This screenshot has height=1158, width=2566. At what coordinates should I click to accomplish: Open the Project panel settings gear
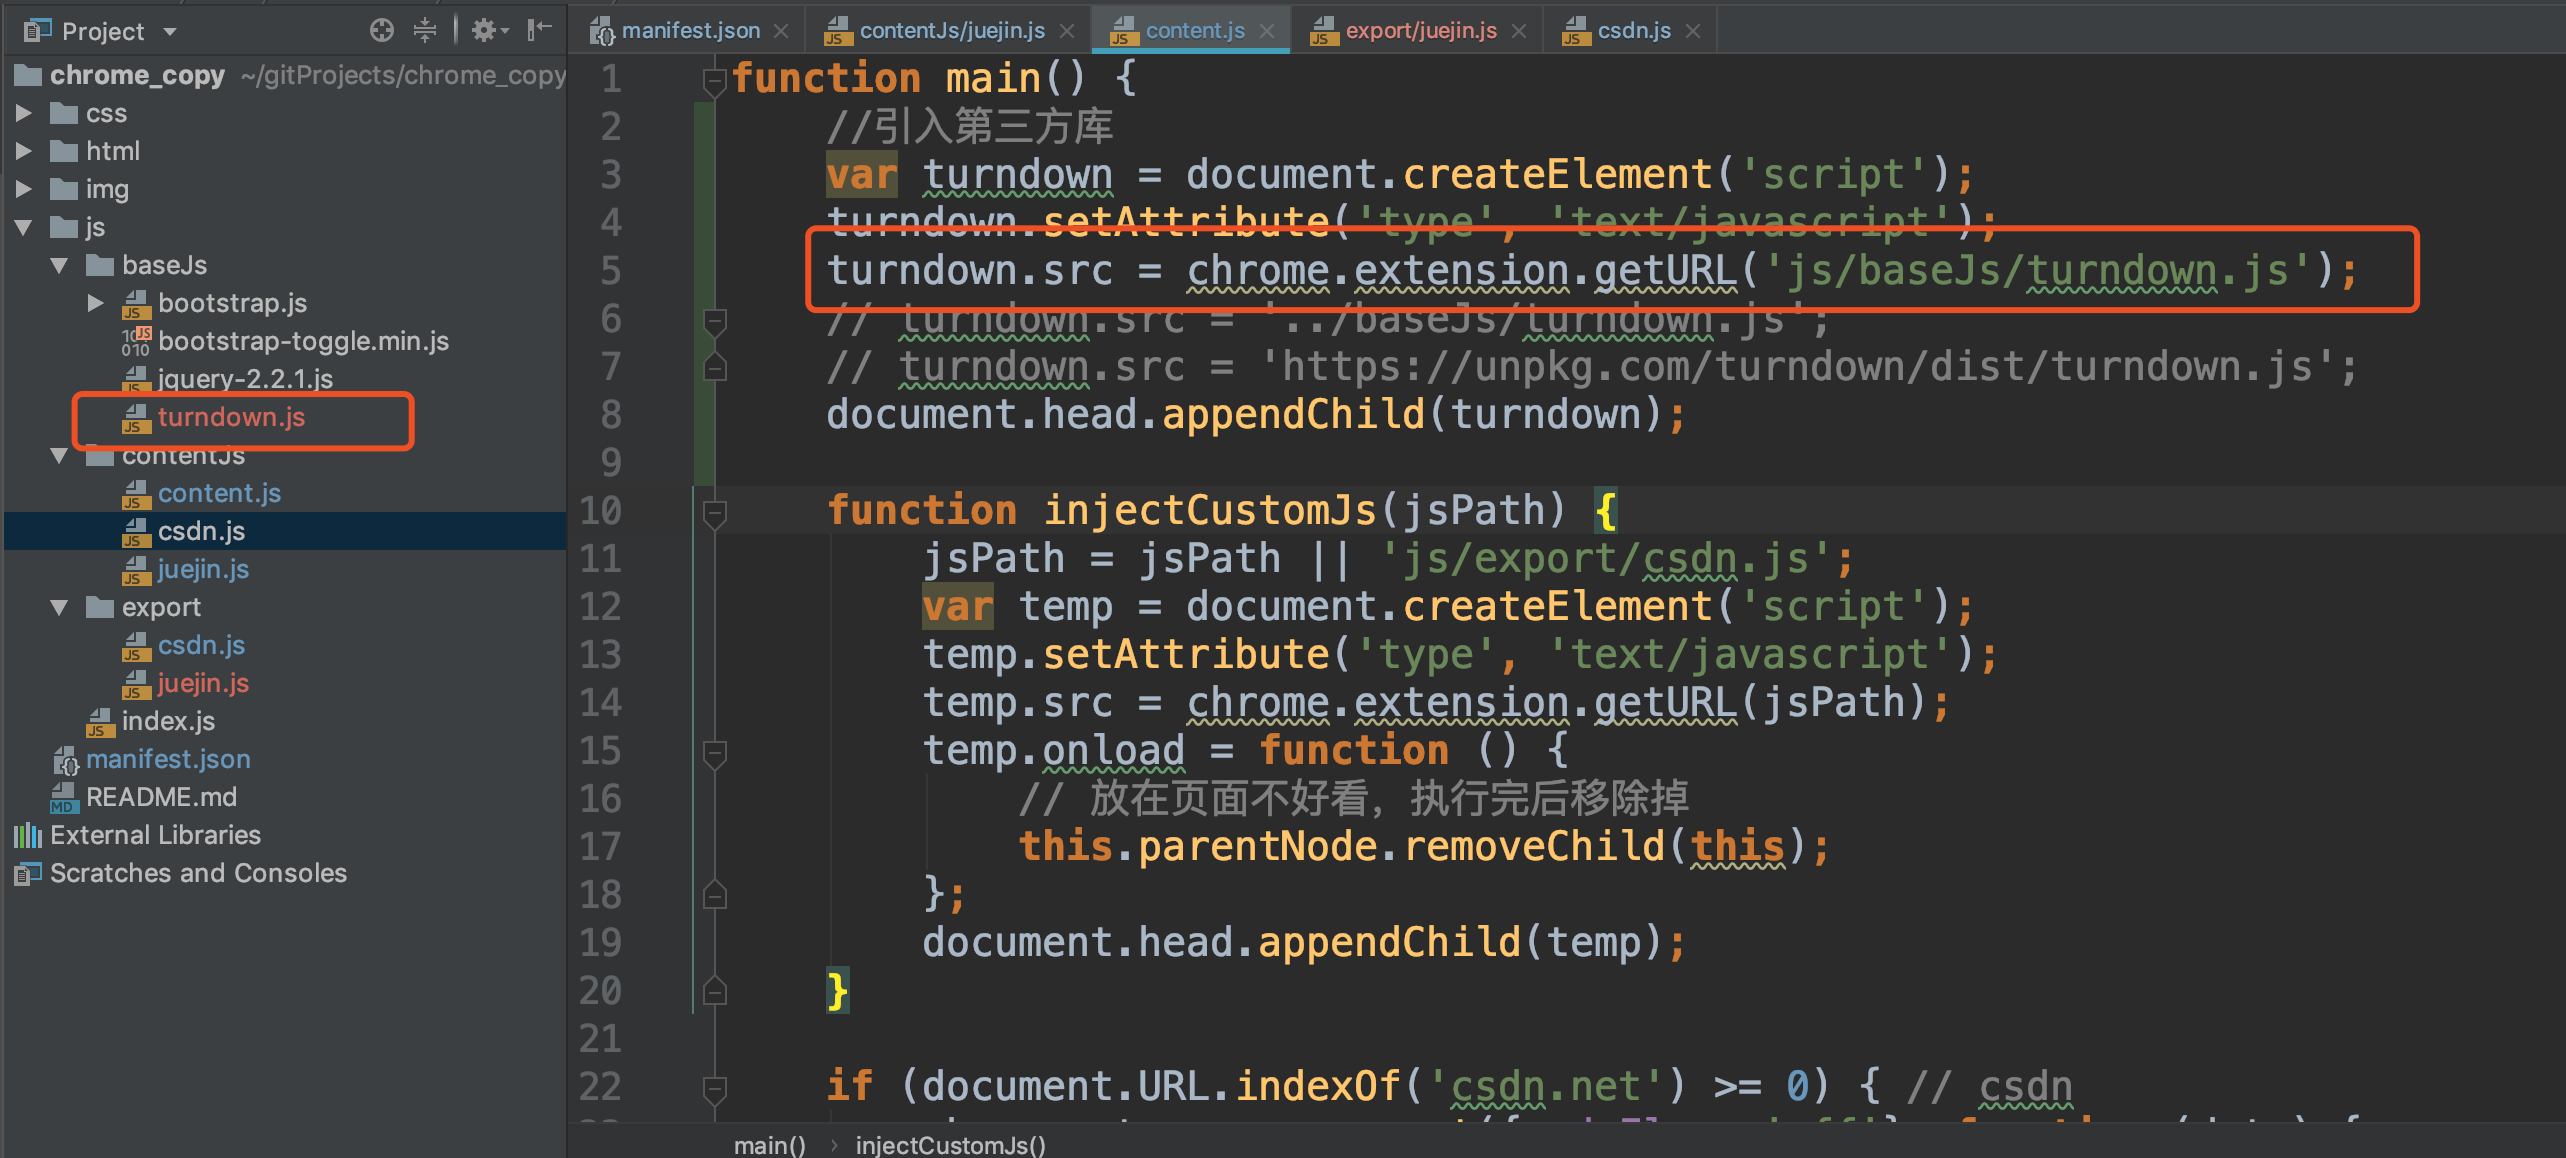pyautogui.click(x=486, y=30)
